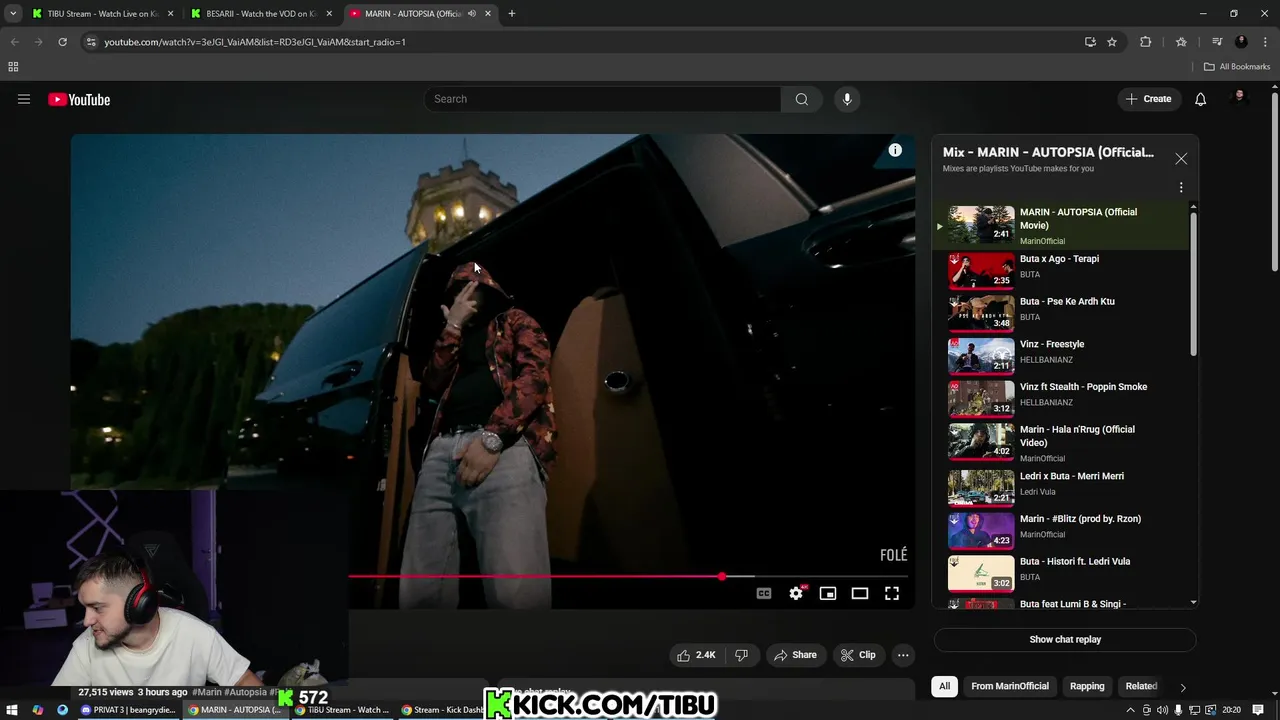This screenshot has width=1280, height=720.
Task: Focus the YouTube search field
Action: [x=603, y=99]
